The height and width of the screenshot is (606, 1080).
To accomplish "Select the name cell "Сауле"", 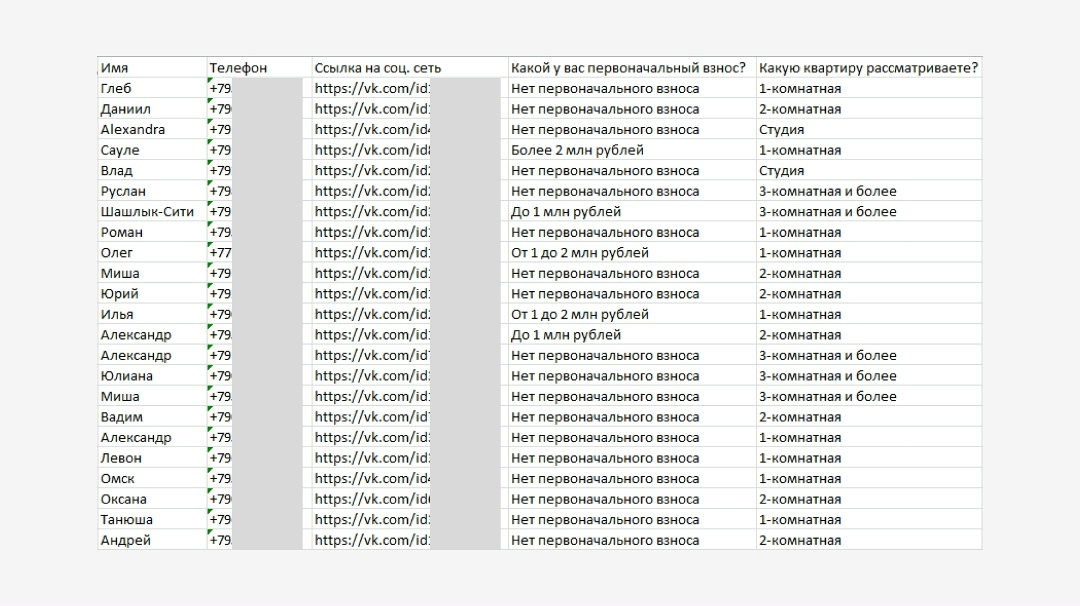I will click(x=120, y=150).
